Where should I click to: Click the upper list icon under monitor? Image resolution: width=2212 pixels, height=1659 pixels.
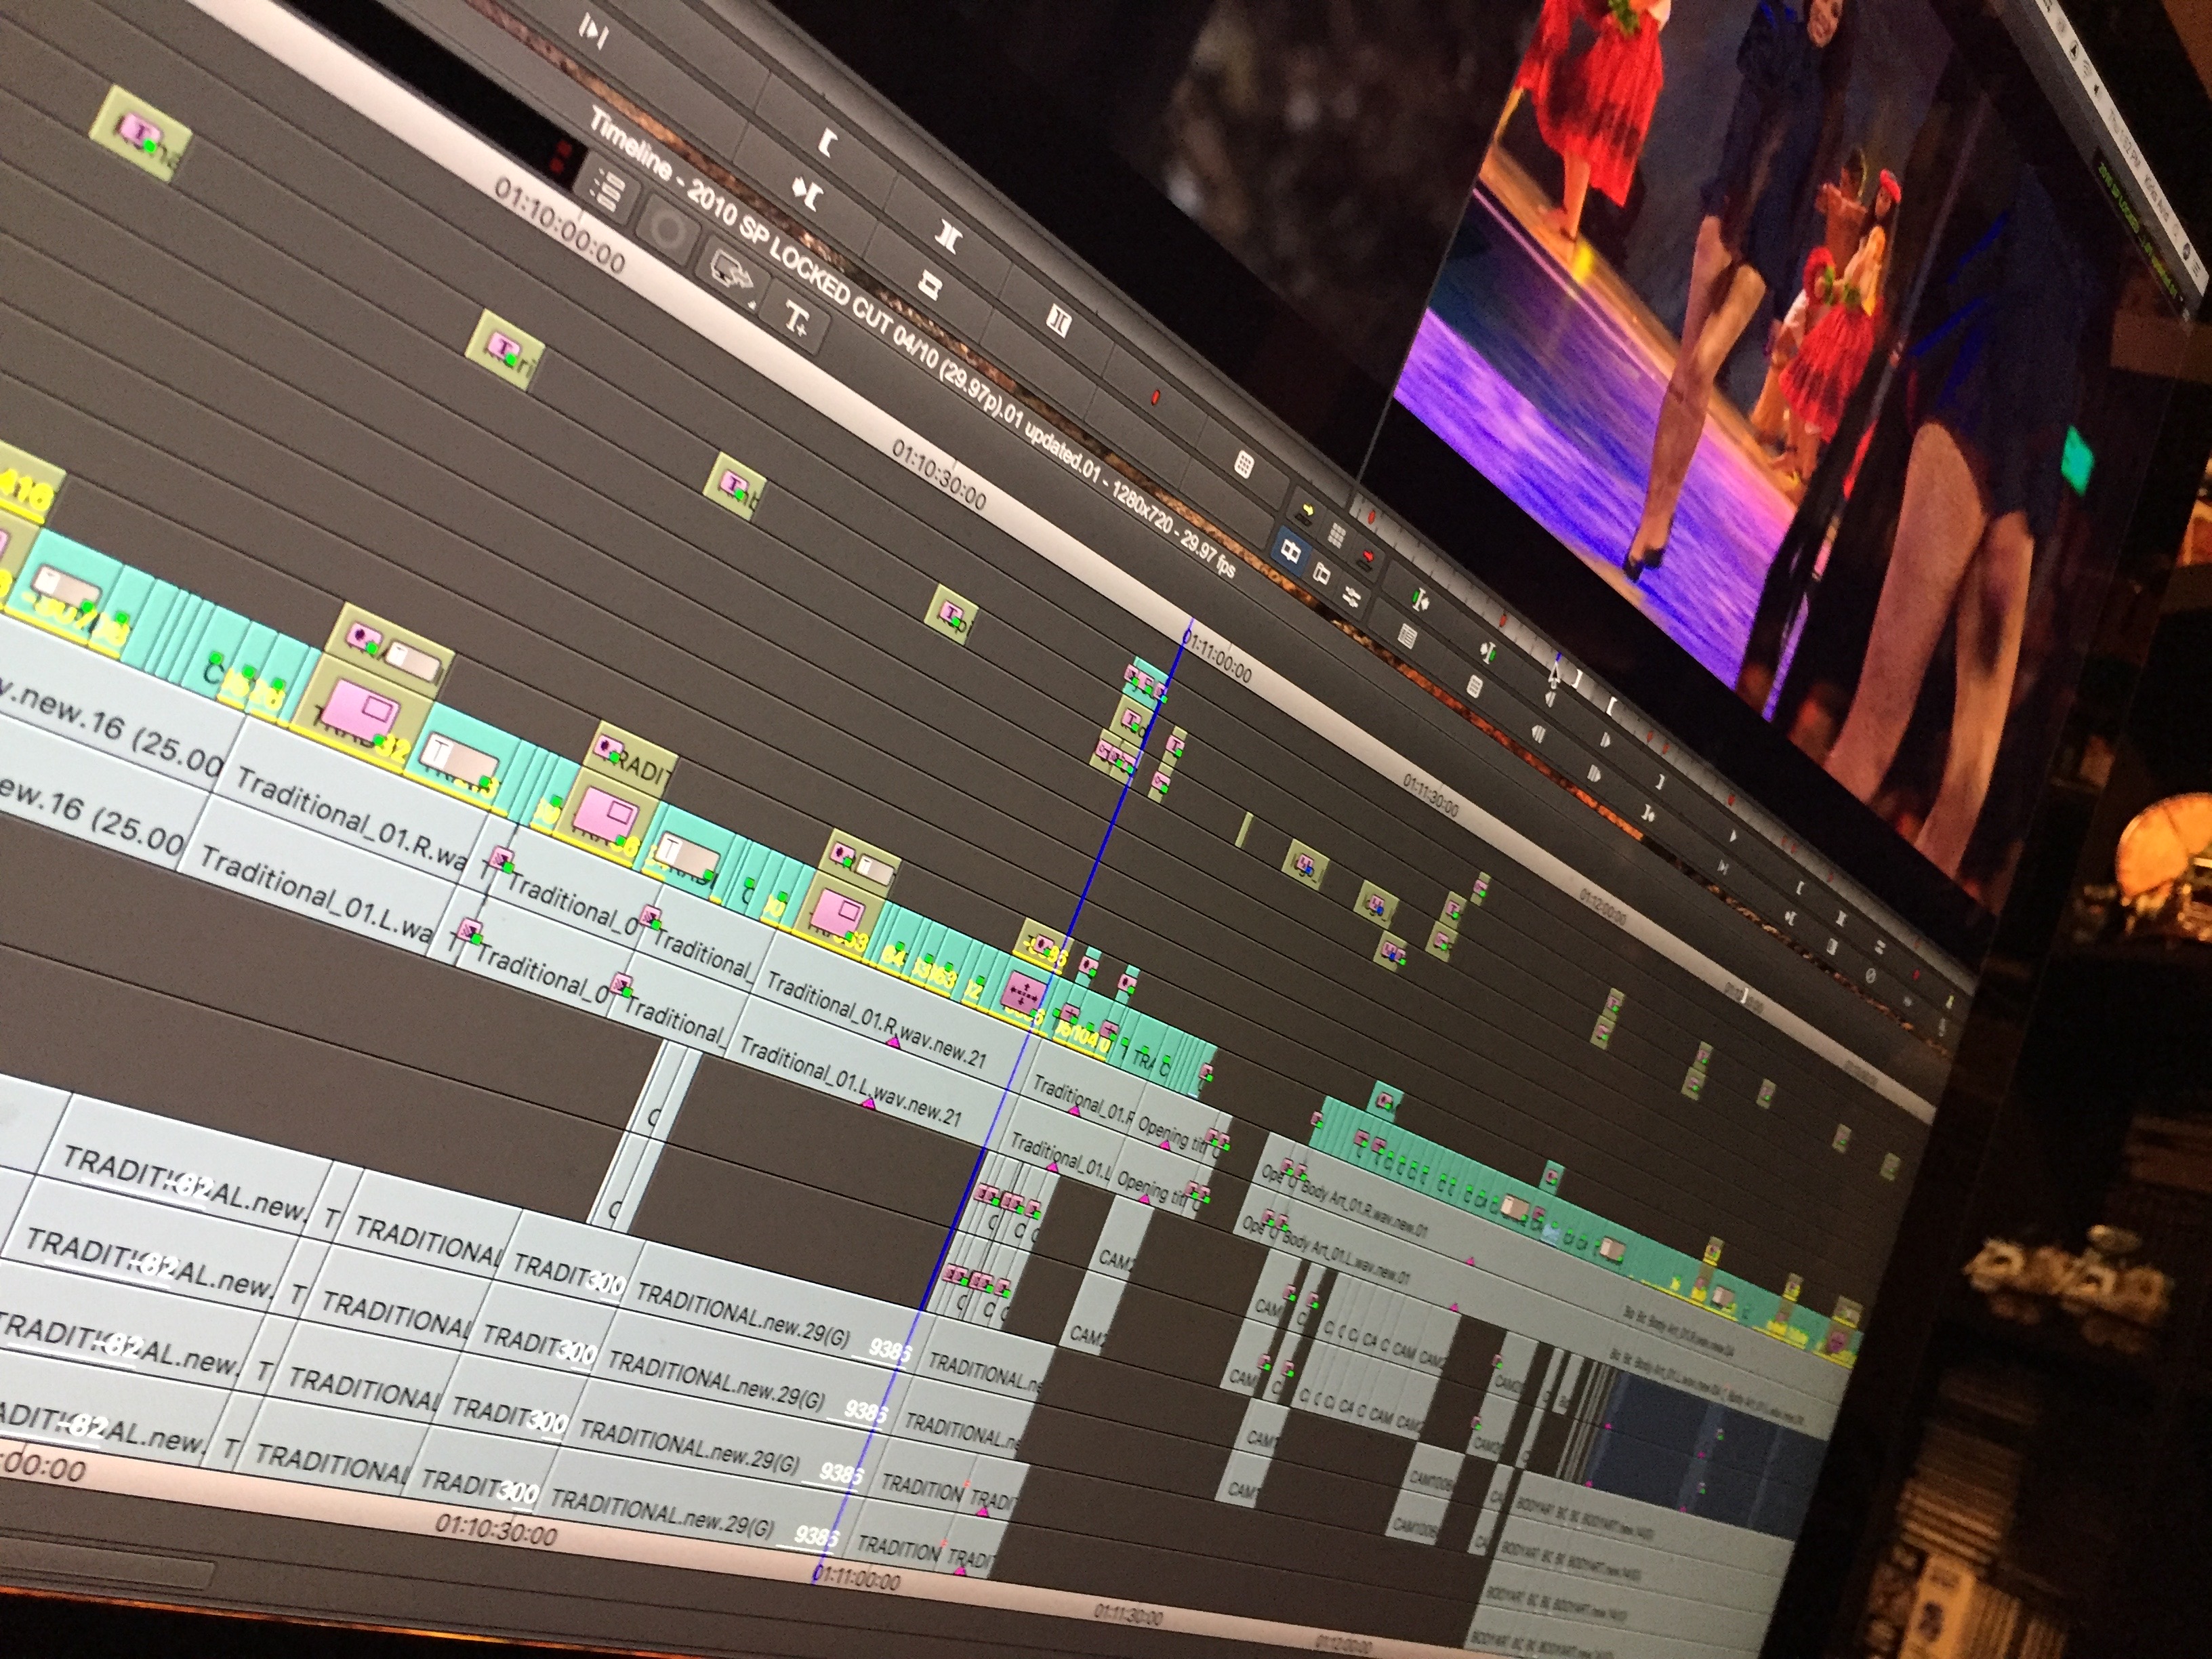pyautogui.click(x=1407, y=637)
